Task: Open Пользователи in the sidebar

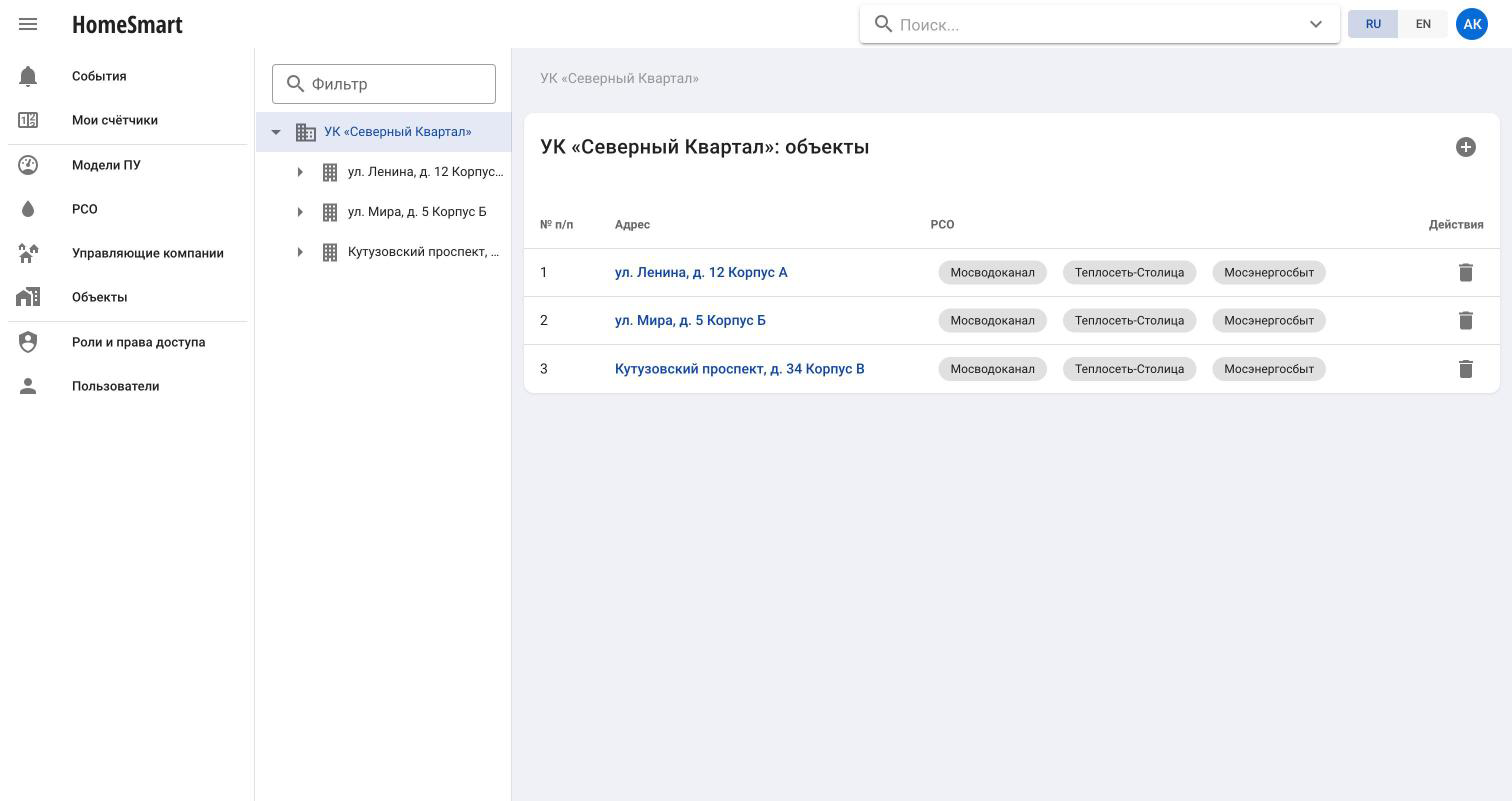Action: coord(116,386)
